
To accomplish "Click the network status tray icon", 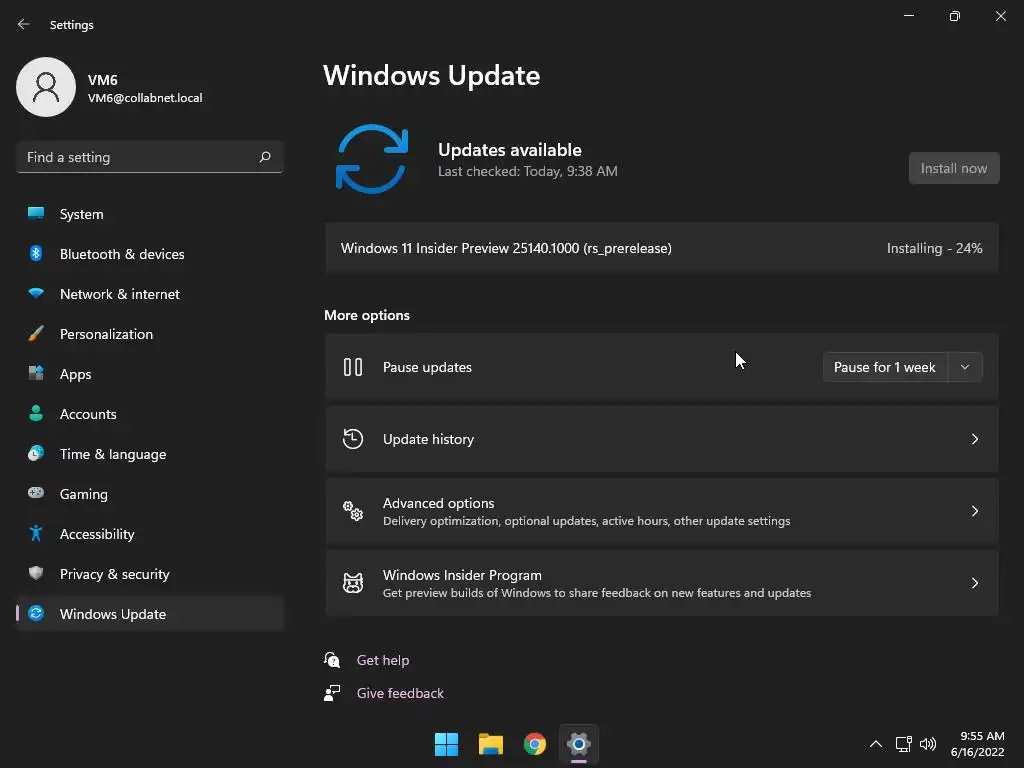I will click(903, 744).
